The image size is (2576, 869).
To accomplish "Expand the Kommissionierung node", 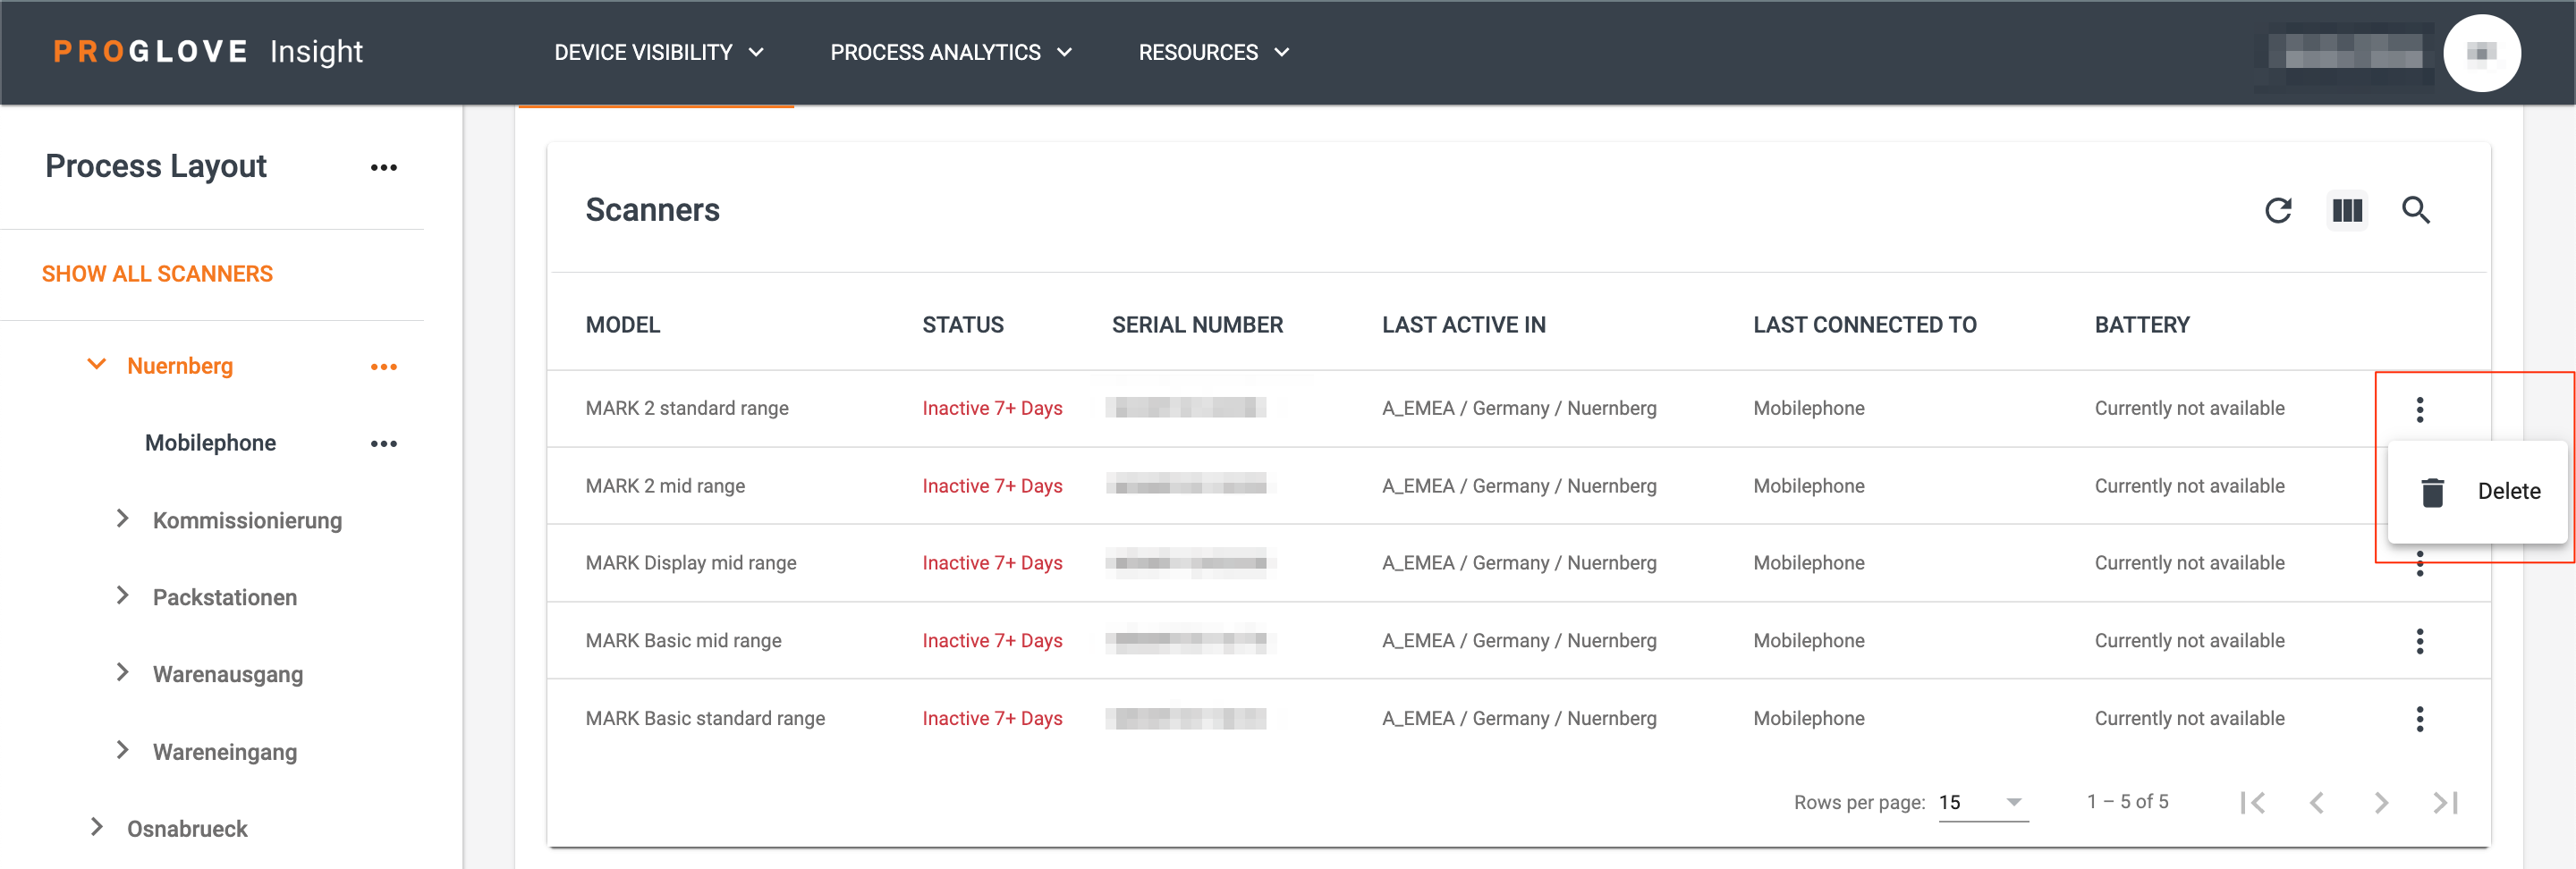I will pos(122,518).
